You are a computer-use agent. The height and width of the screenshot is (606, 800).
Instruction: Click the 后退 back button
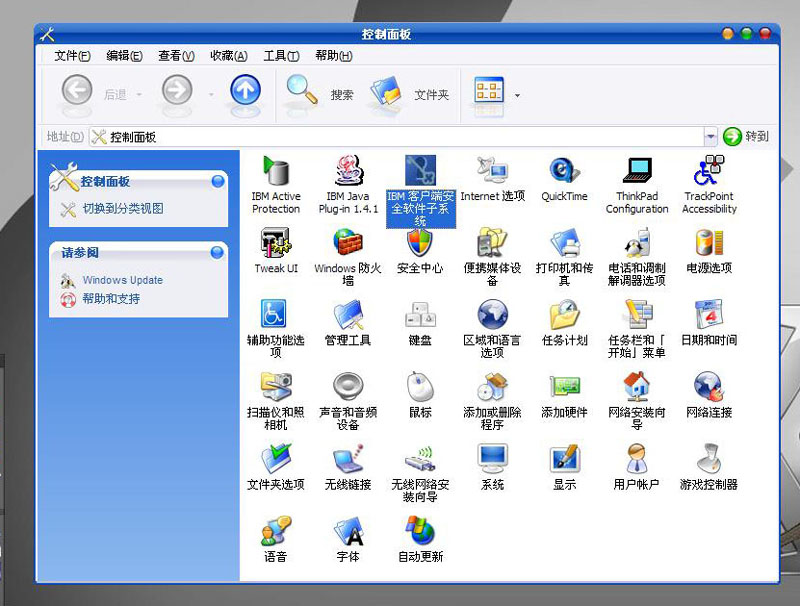[94, 92]
